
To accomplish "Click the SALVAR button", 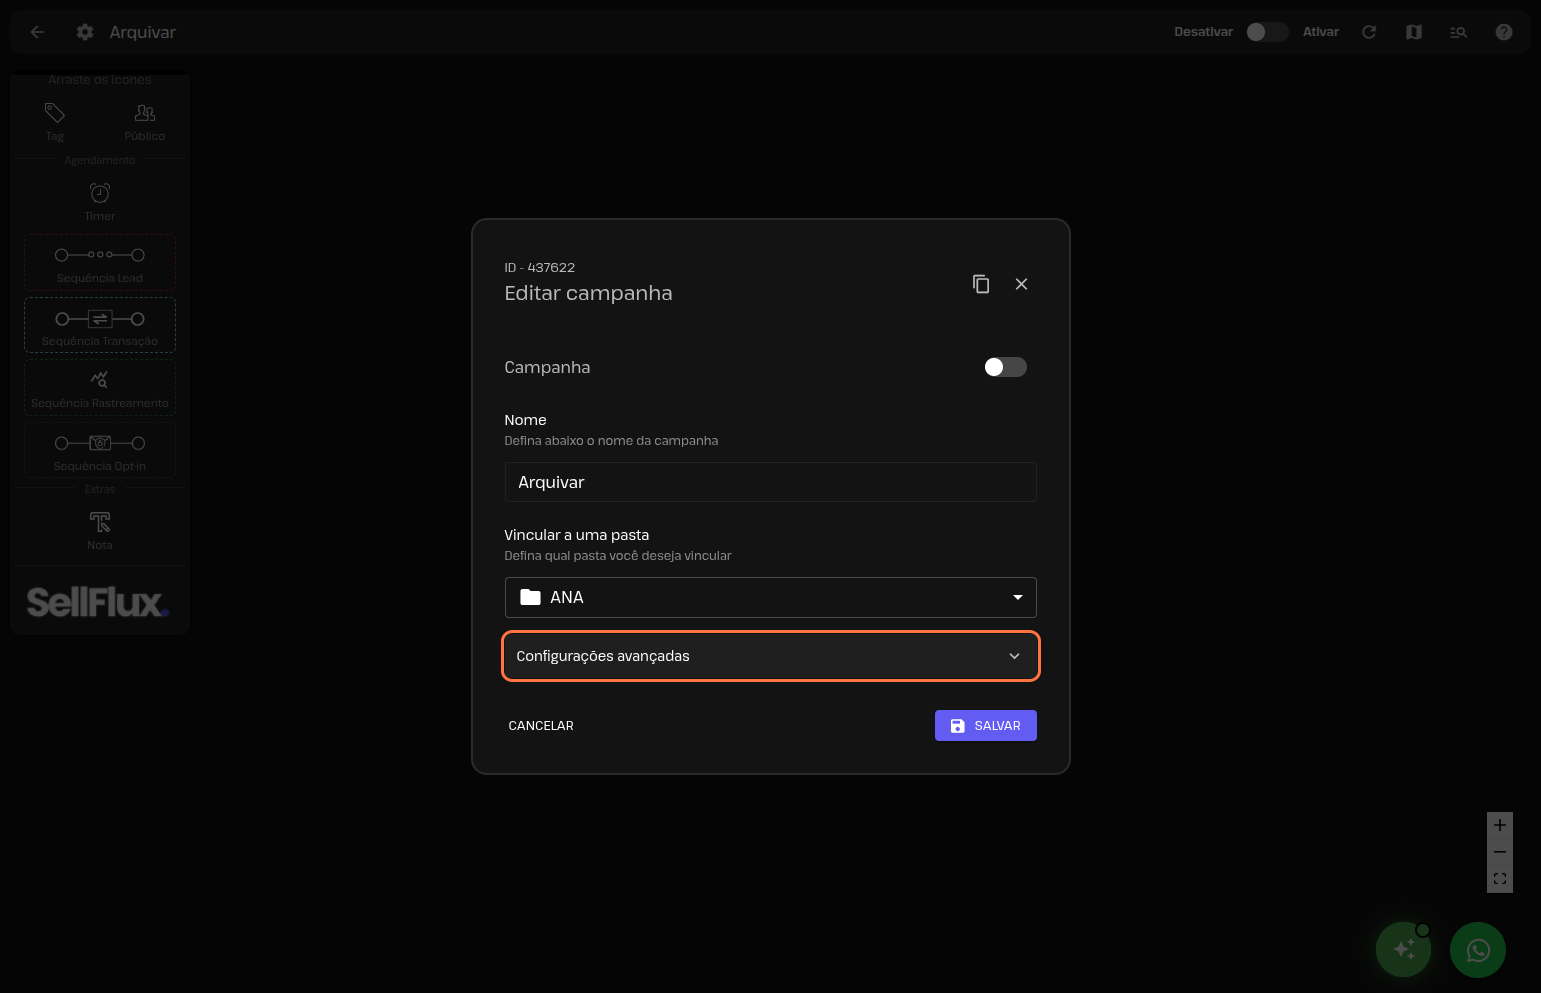I will pos(985,726).
